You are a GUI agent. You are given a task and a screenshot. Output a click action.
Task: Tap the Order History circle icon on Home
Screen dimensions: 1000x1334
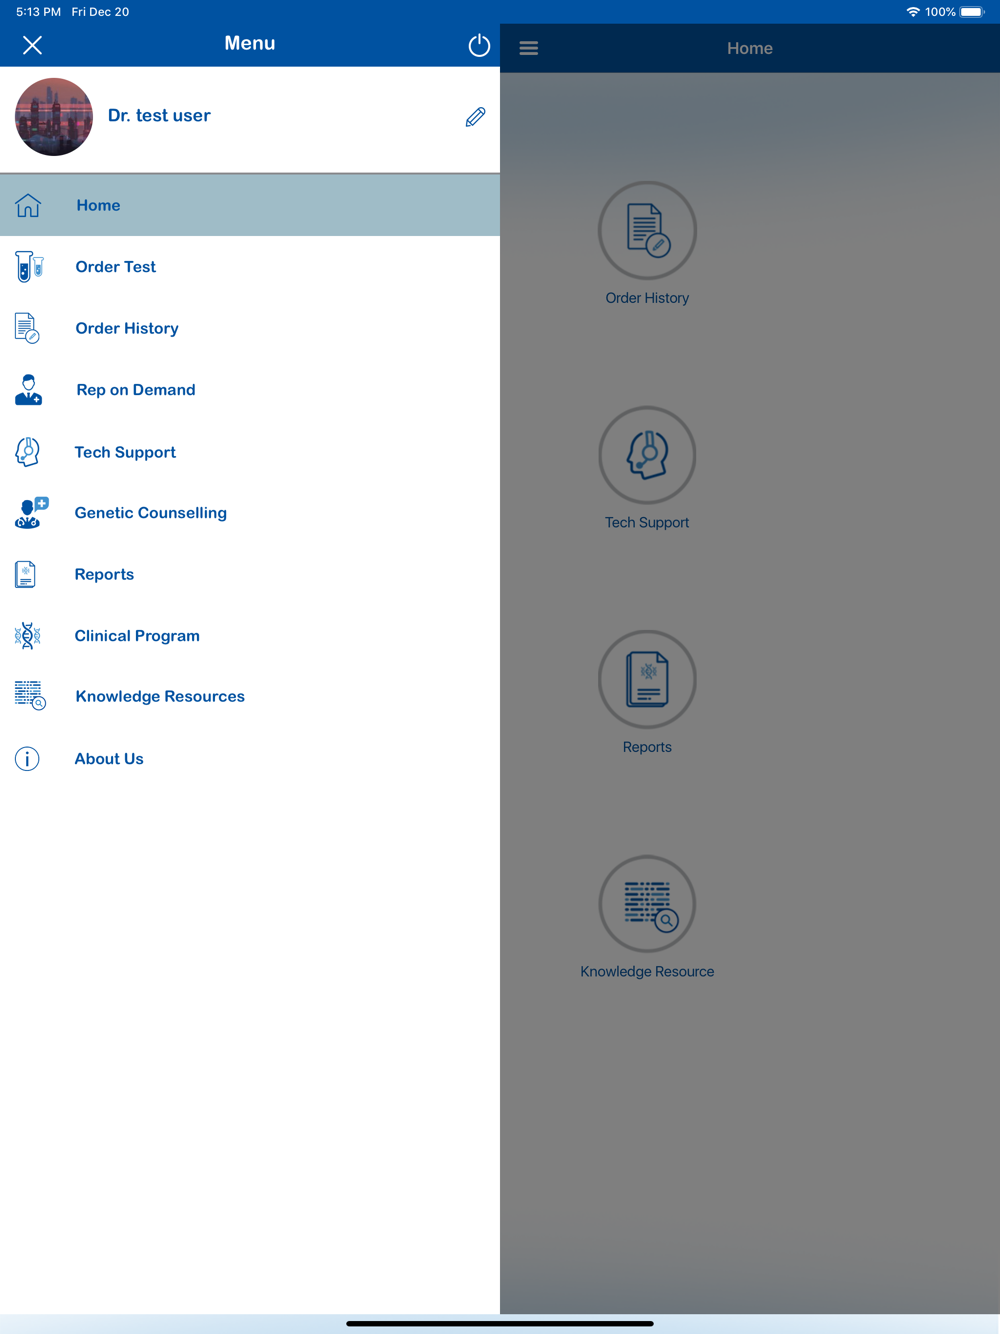click(x=647, y=230)
